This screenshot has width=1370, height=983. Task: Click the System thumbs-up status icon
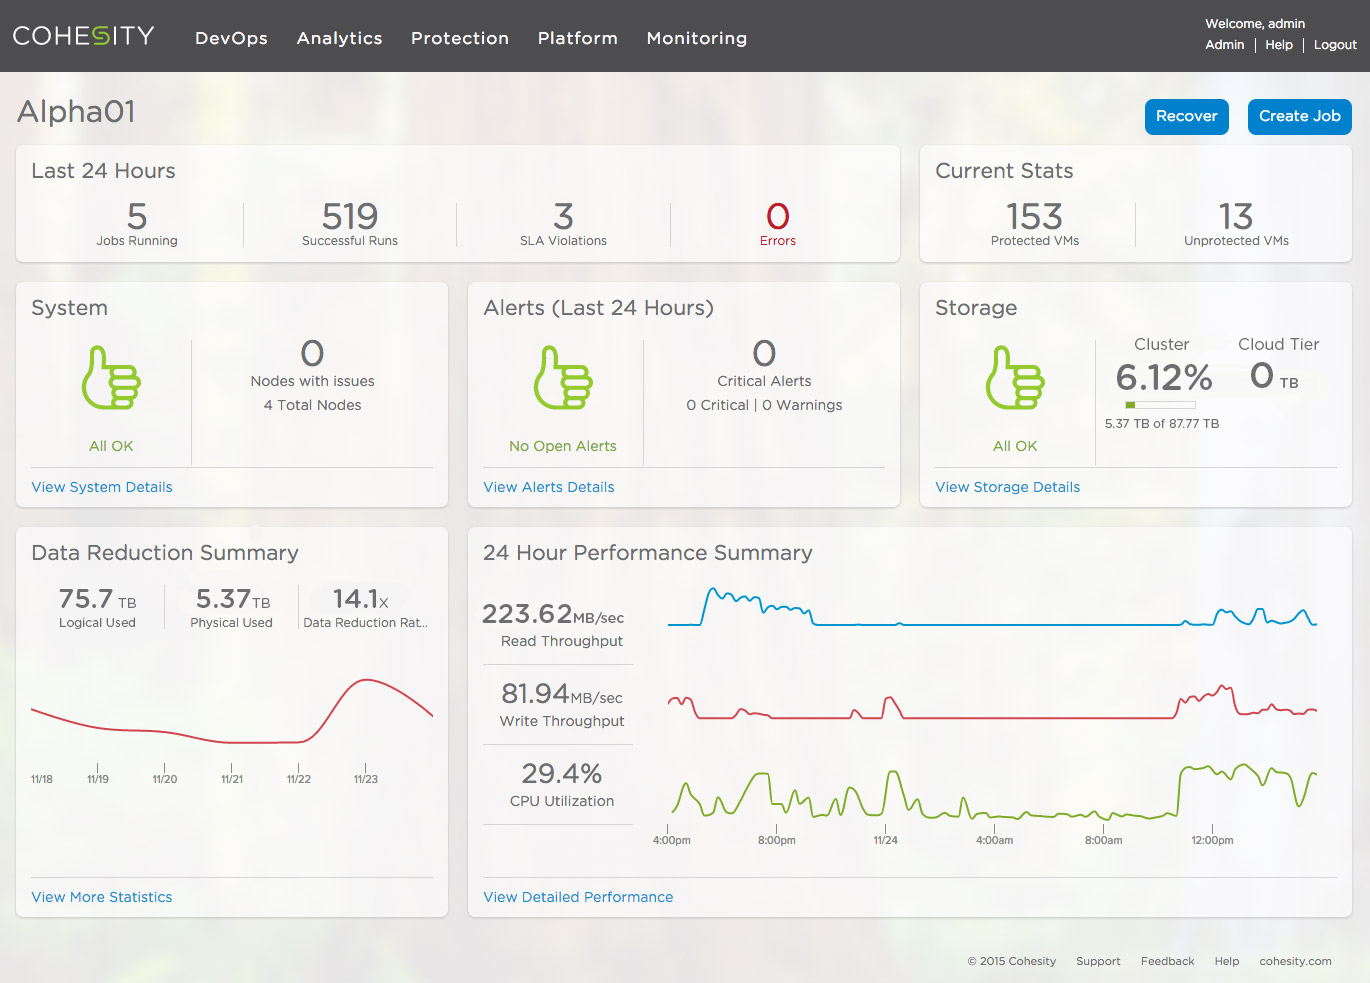coord(111,378)
